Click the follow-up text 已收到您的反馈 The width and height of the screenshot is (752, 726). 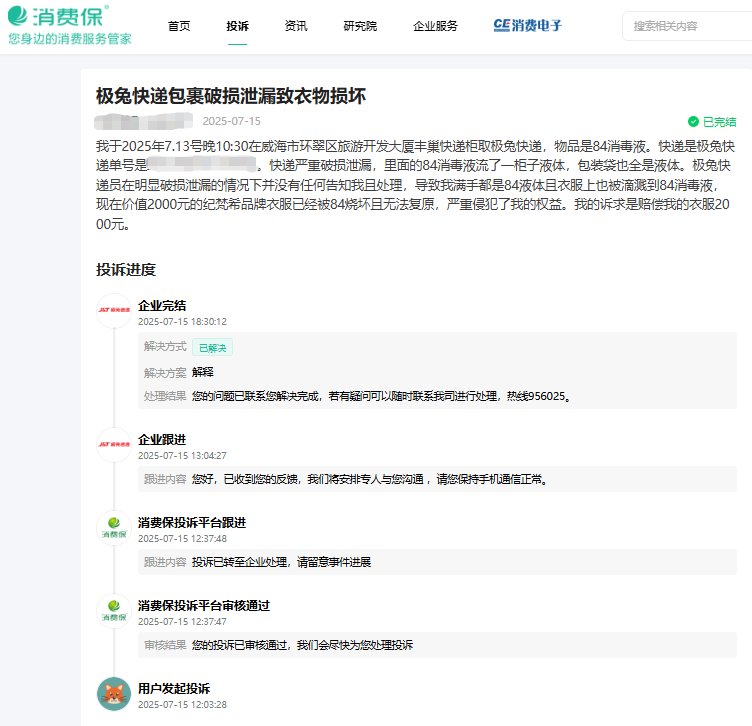(263, 479)
